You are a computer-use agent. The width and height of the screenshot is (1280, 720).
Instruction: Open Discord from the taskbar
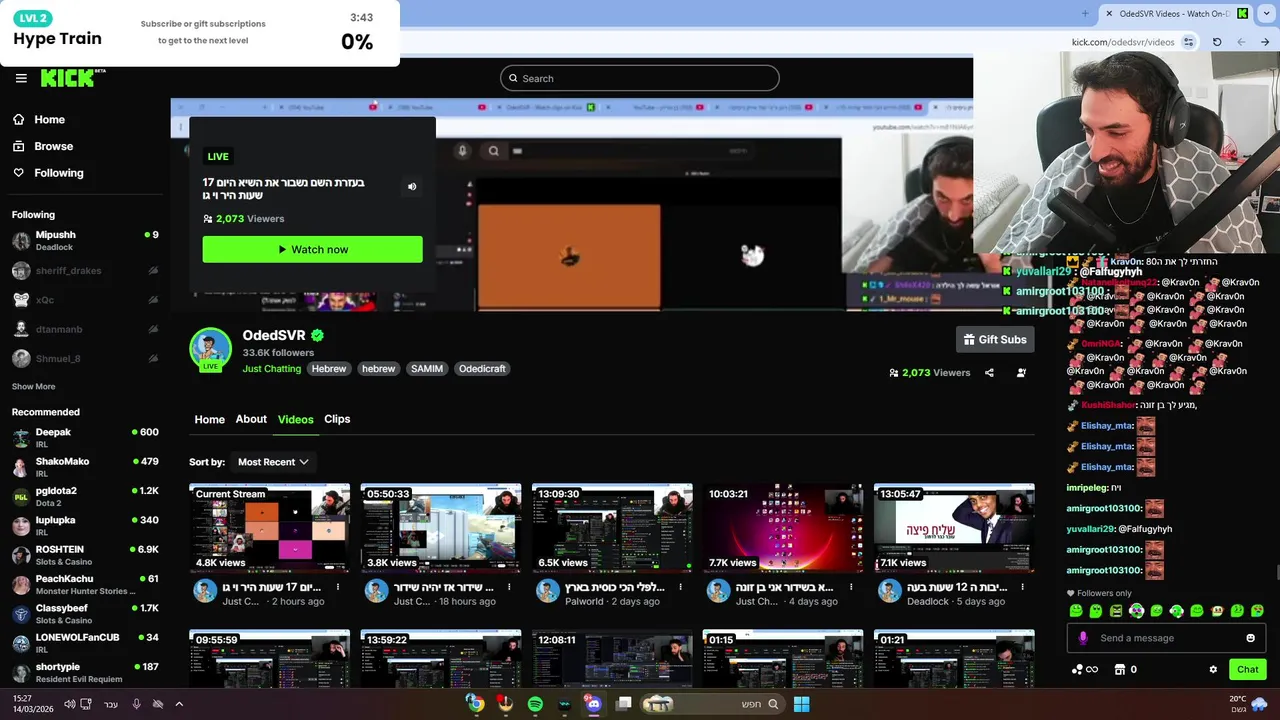pos(593,704)
